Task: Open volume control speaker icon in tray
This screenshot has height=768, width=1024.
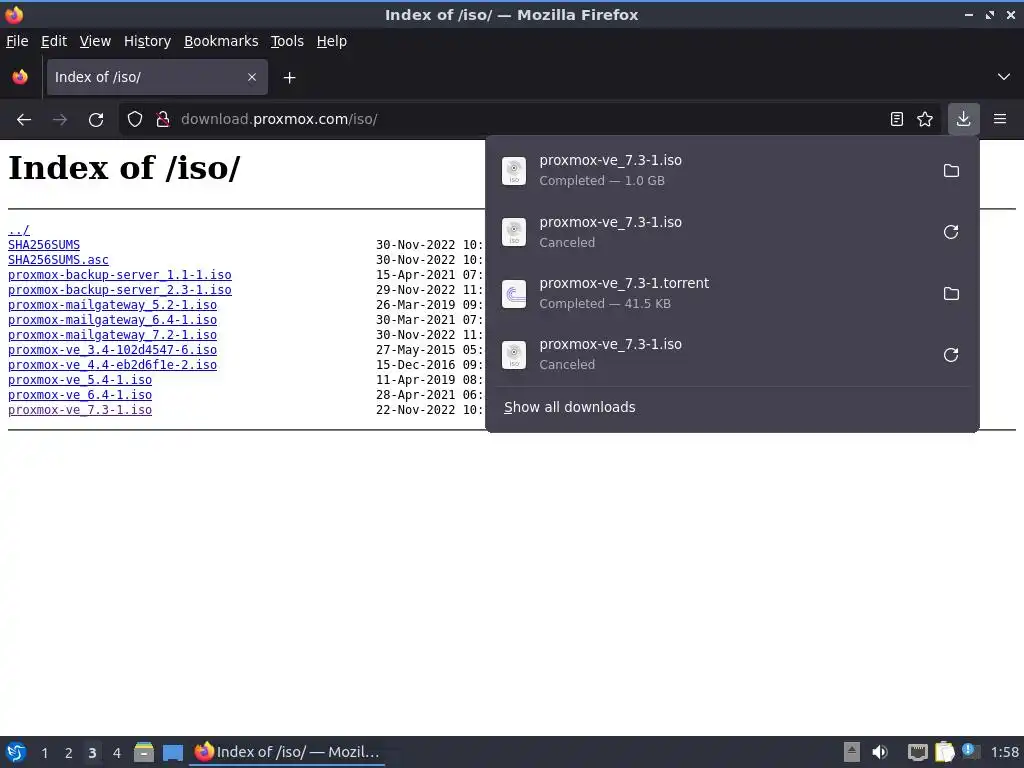Action: pos(880,752)
